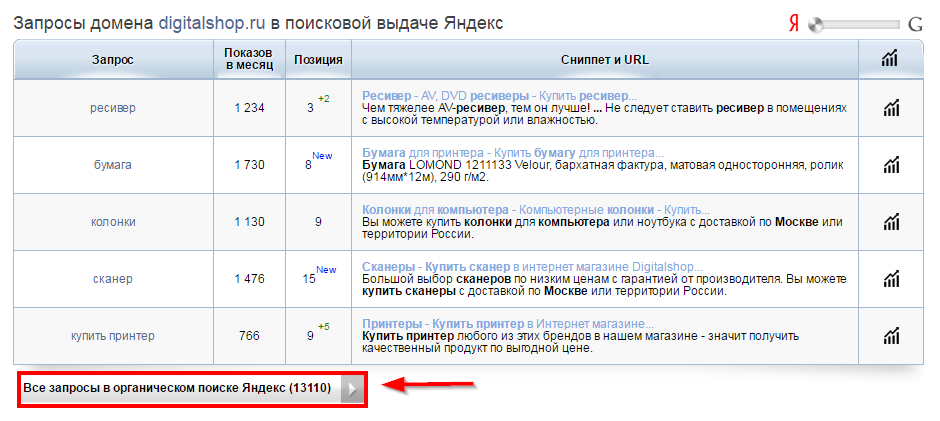
Task: Open snippet link Принтеры - Купить принтер
Action: click(x=508, y=324)
